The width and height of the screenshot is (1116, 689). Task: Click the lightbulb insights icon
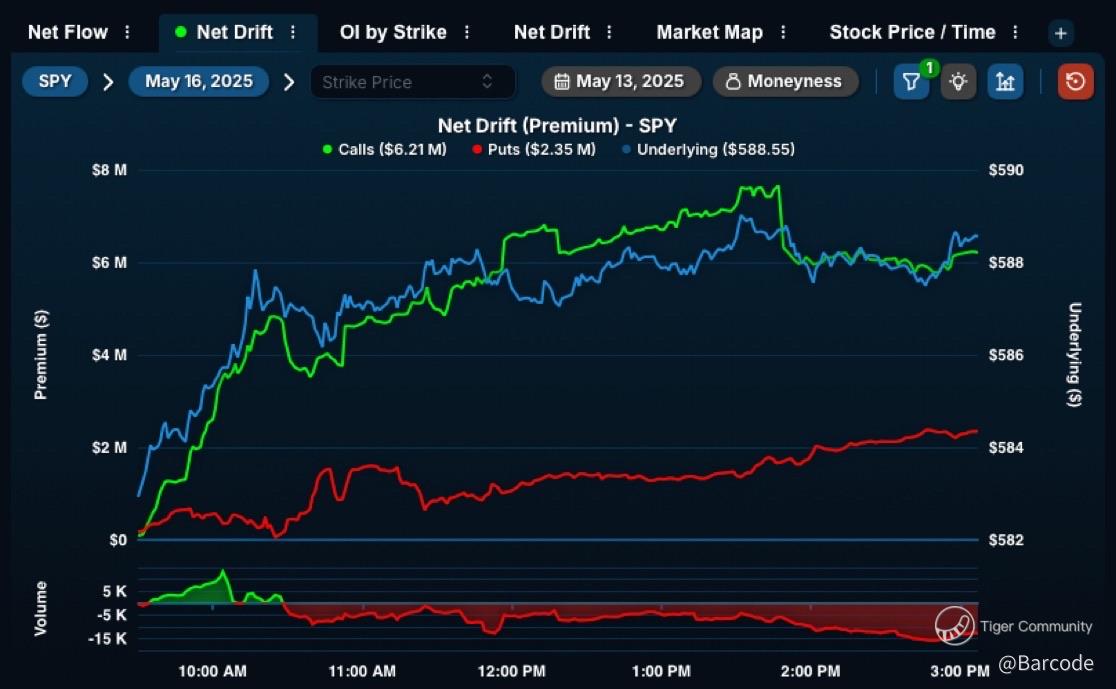(958, 82)
